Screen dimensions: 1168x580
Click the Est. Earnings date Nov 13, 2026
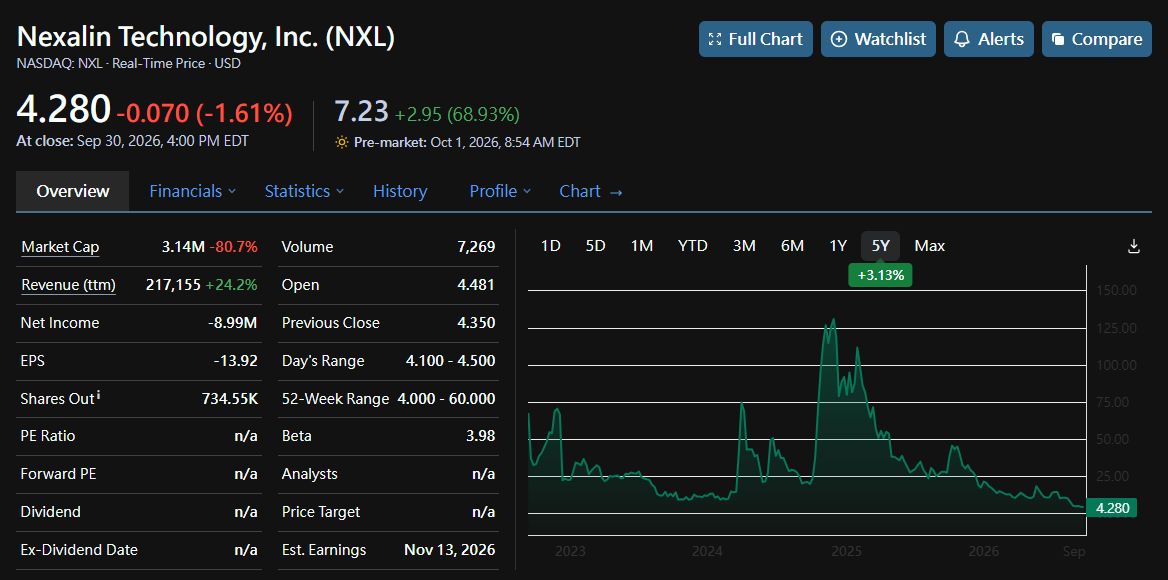click(x=450, y=550)
